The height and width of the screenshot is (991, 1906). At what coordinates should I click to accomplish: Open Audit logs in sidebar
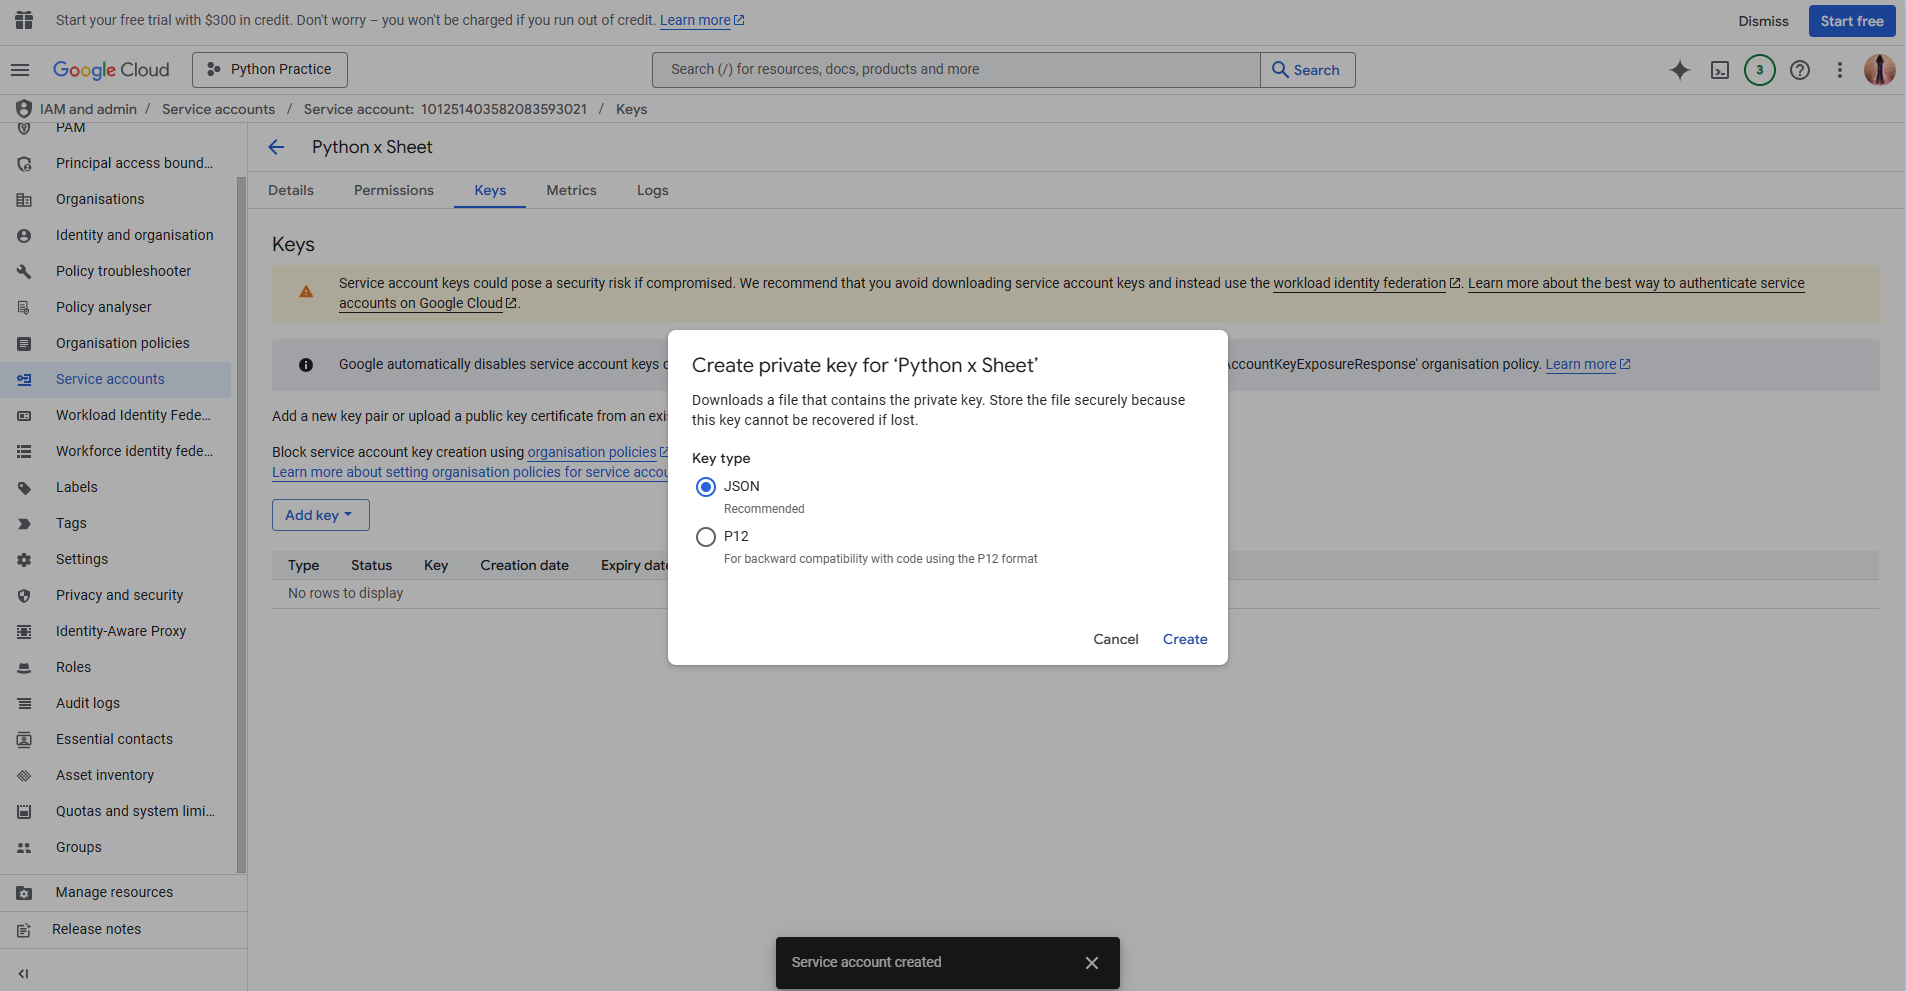(x=115, y=703)
